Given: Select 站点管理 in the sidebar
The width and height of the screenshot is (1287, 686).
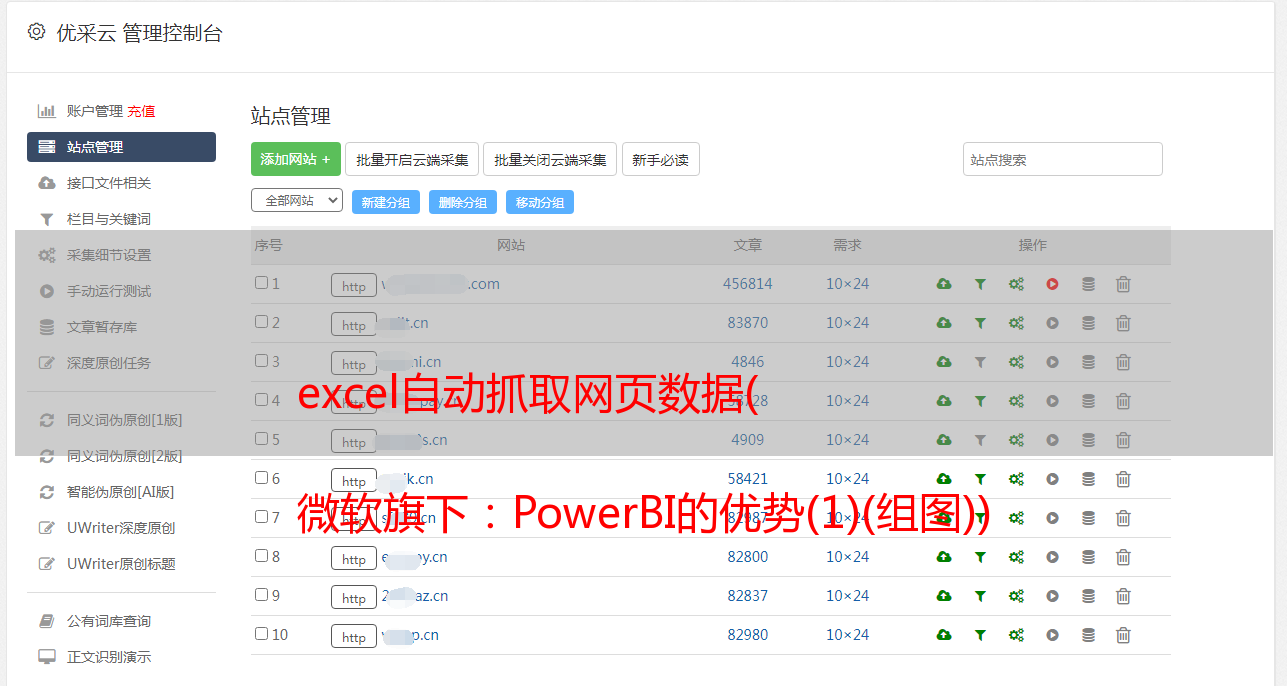Looking at the screenshot, I should click(x=121, y=147).
